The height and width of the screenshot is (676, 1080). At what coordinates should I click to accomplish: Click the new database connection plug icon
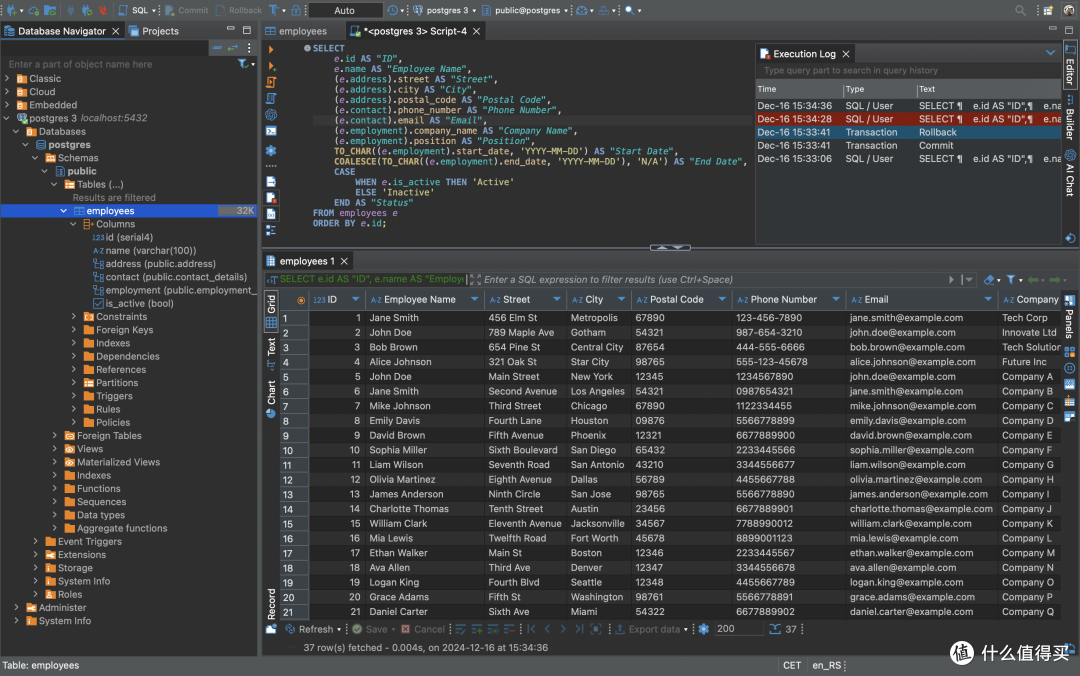click(12, 10)
